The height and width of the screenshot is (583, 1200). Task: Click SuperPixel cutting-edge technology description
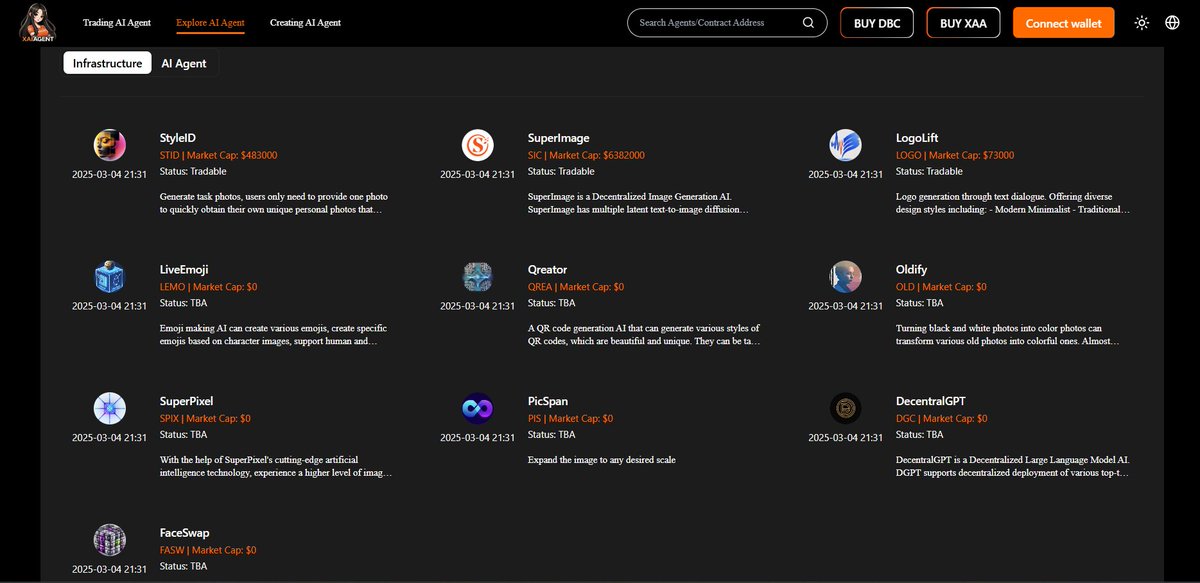tap(276, 466)
